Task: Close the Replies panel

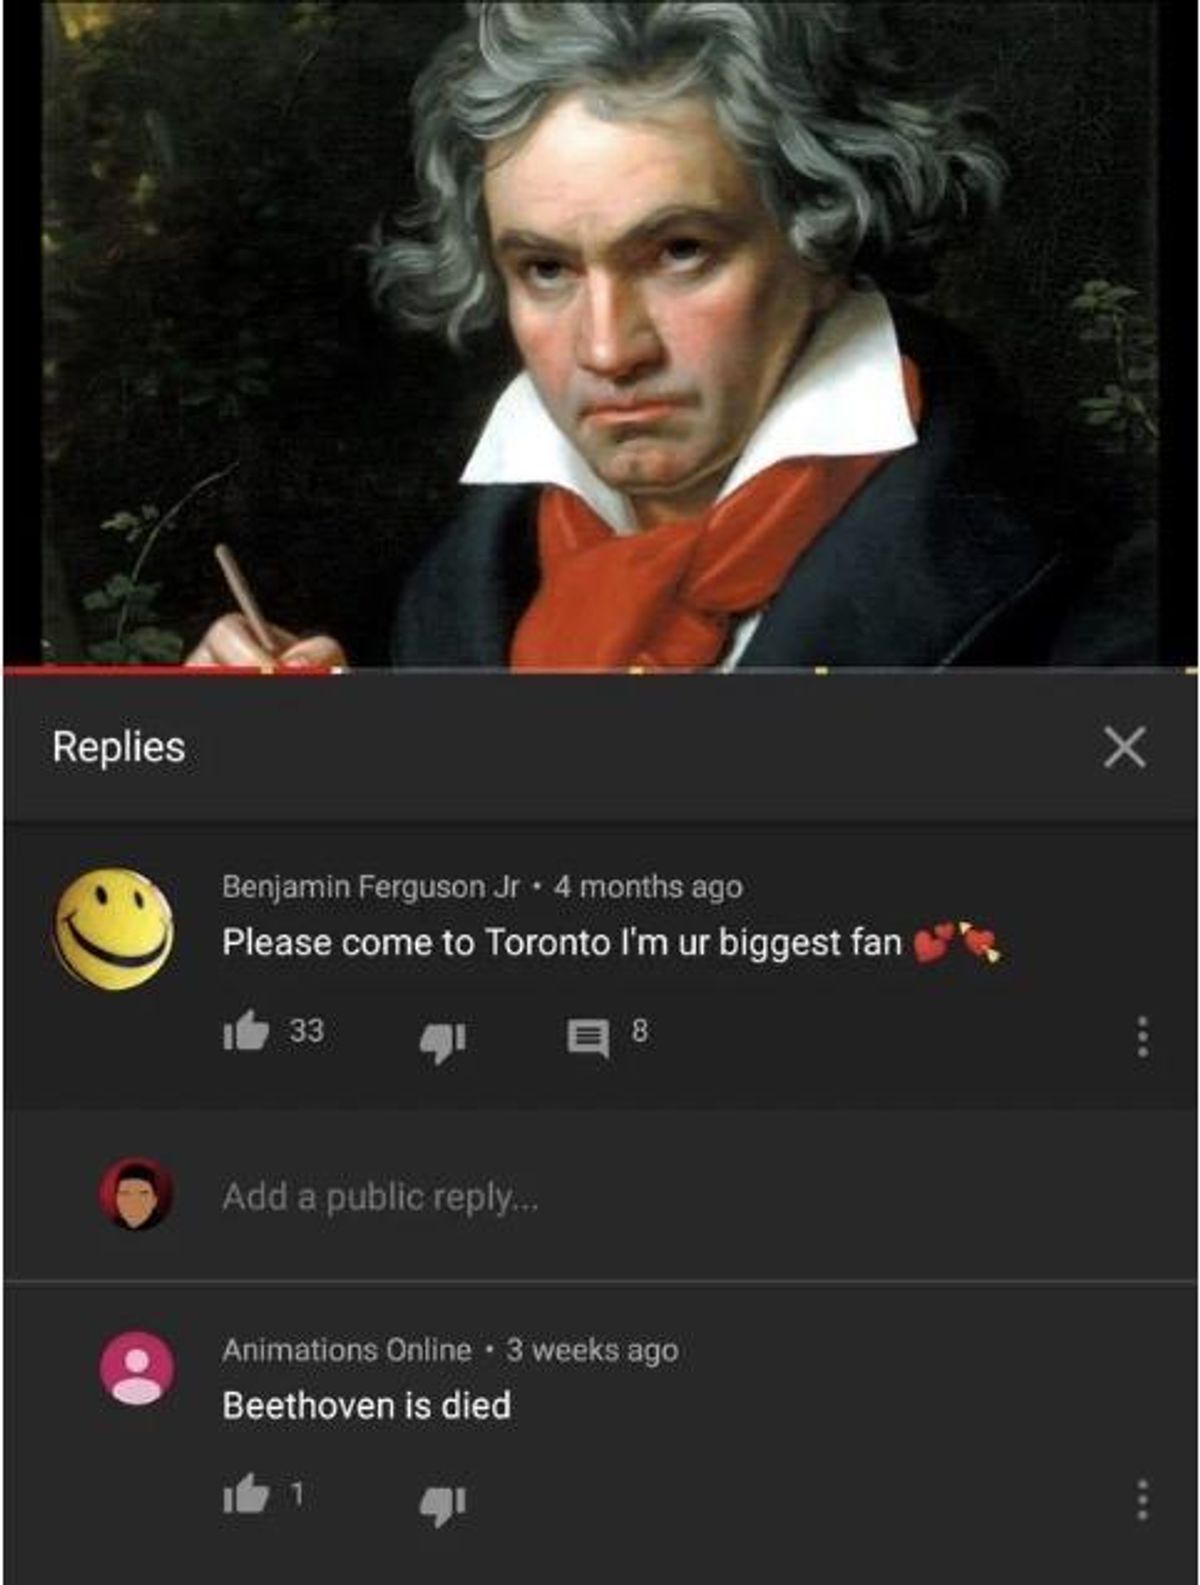Action: [1125, 747]
